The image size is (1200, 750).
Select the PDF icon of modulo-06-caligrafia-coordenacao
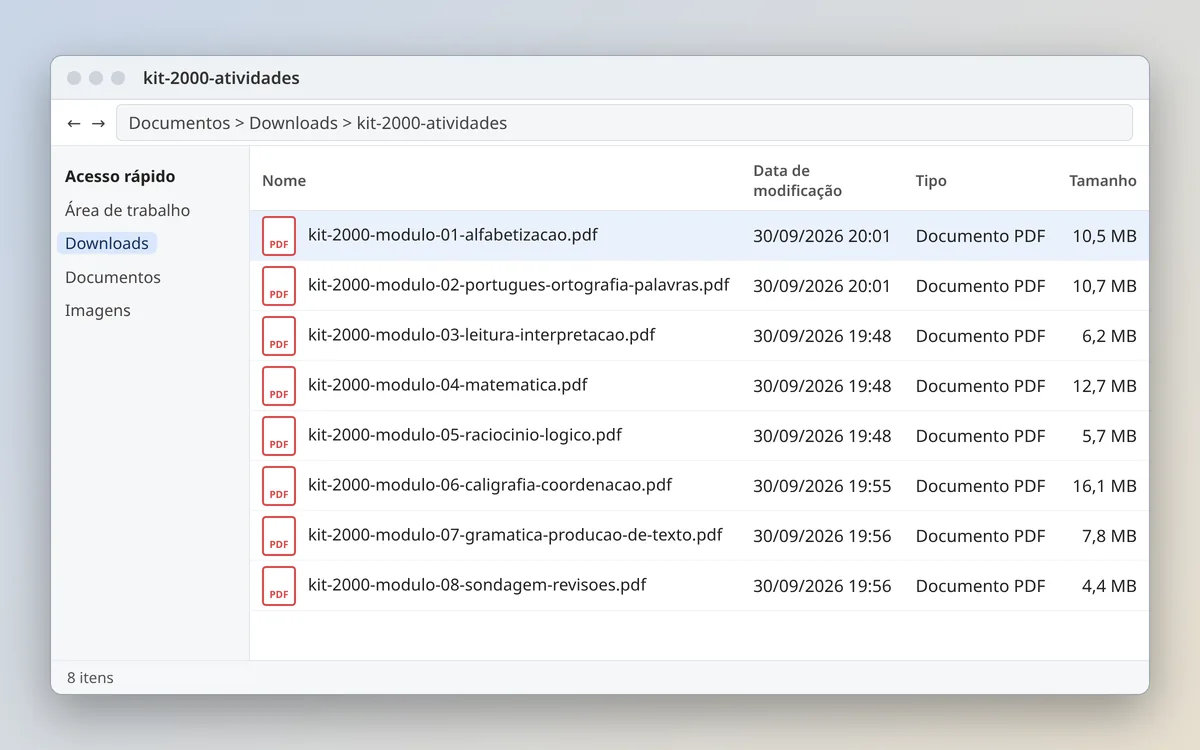tap(279, 486)
